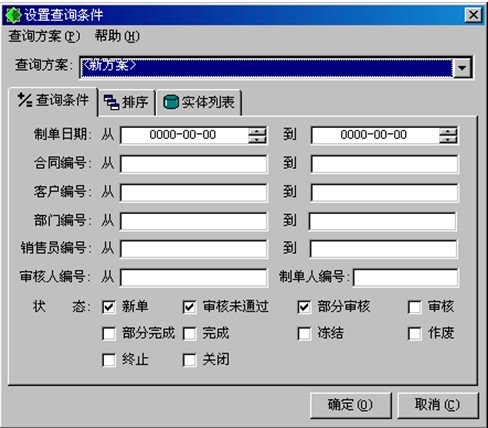Image resolution: width=488 pixels, height=428 pixels.
Task: Switch to the 实体列表 tab
Action: click(199, 102)
